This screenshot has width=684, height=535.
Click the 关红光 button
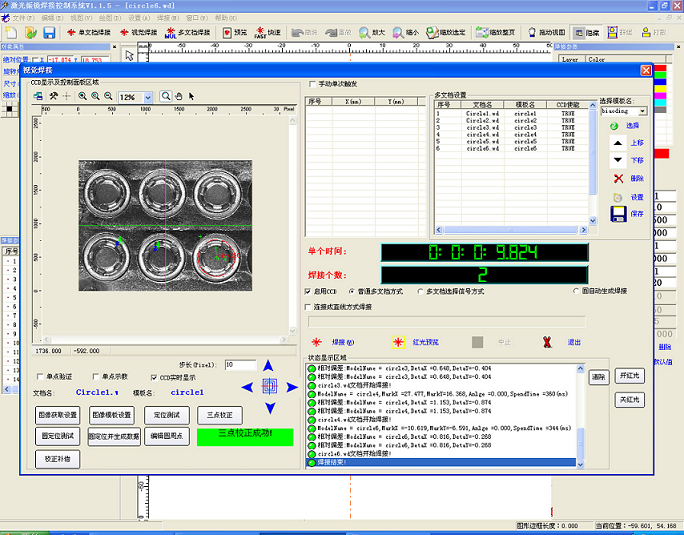pyautogui.click(x=629, y=400)
